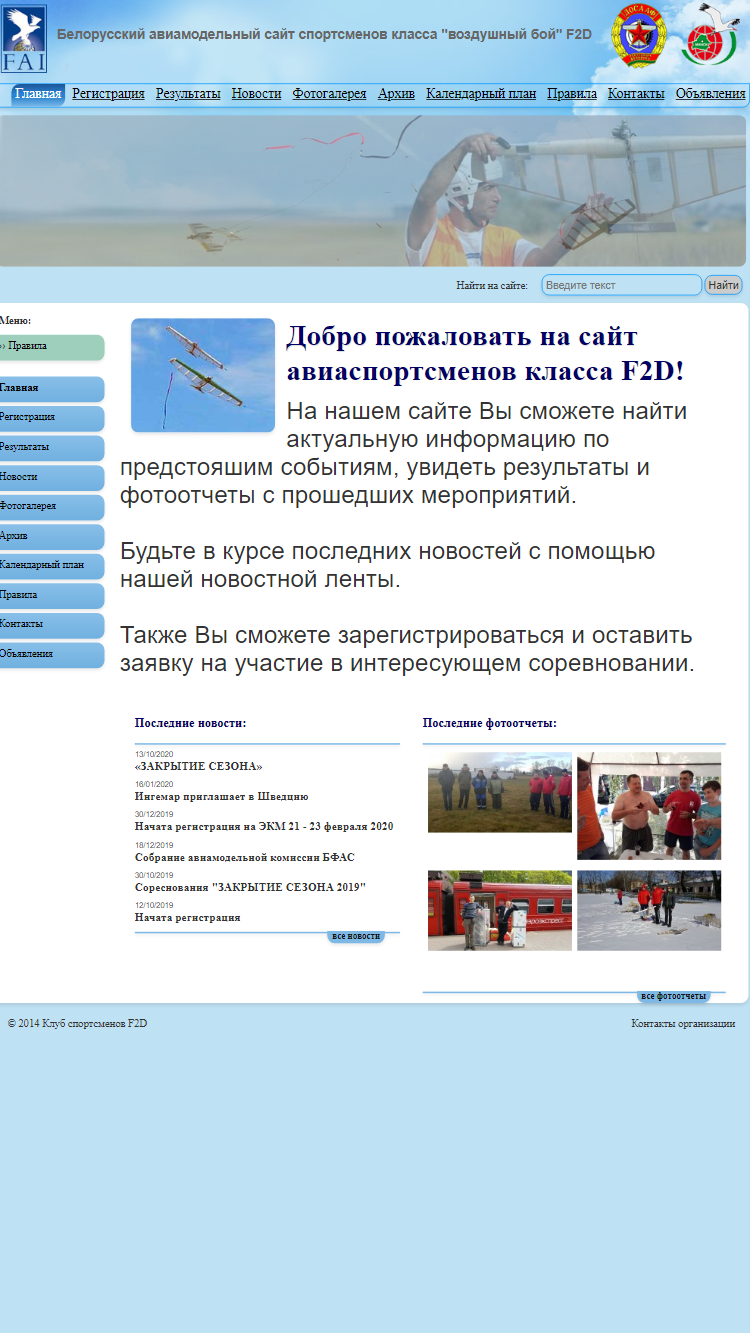
Task: Select Фотогалерея in left sidebar
Action: tap(51, 507)
